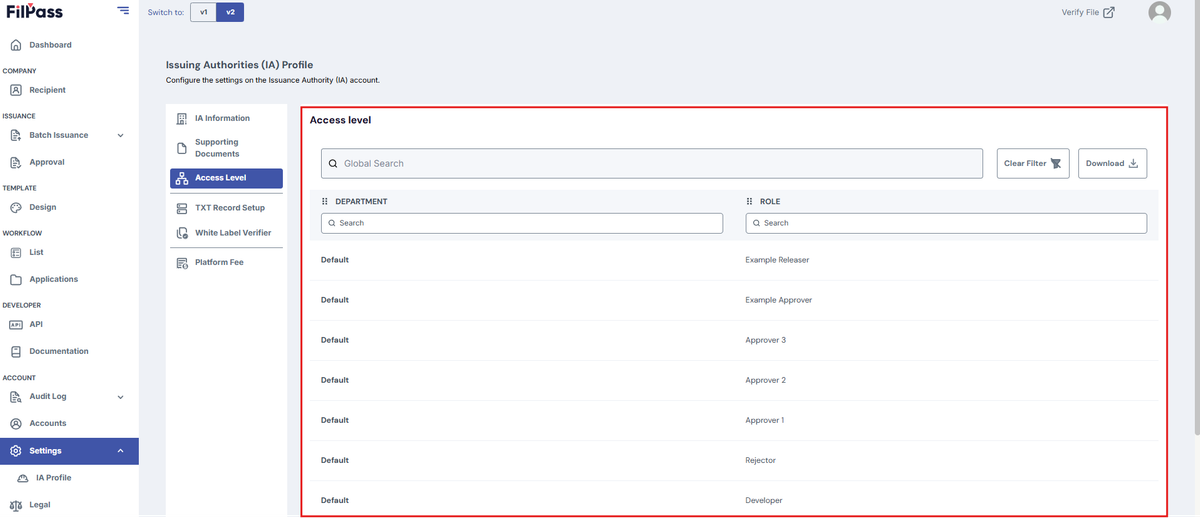The image size is (1200, 518).
Task: Switch to version v2
Action: (230, 12)
